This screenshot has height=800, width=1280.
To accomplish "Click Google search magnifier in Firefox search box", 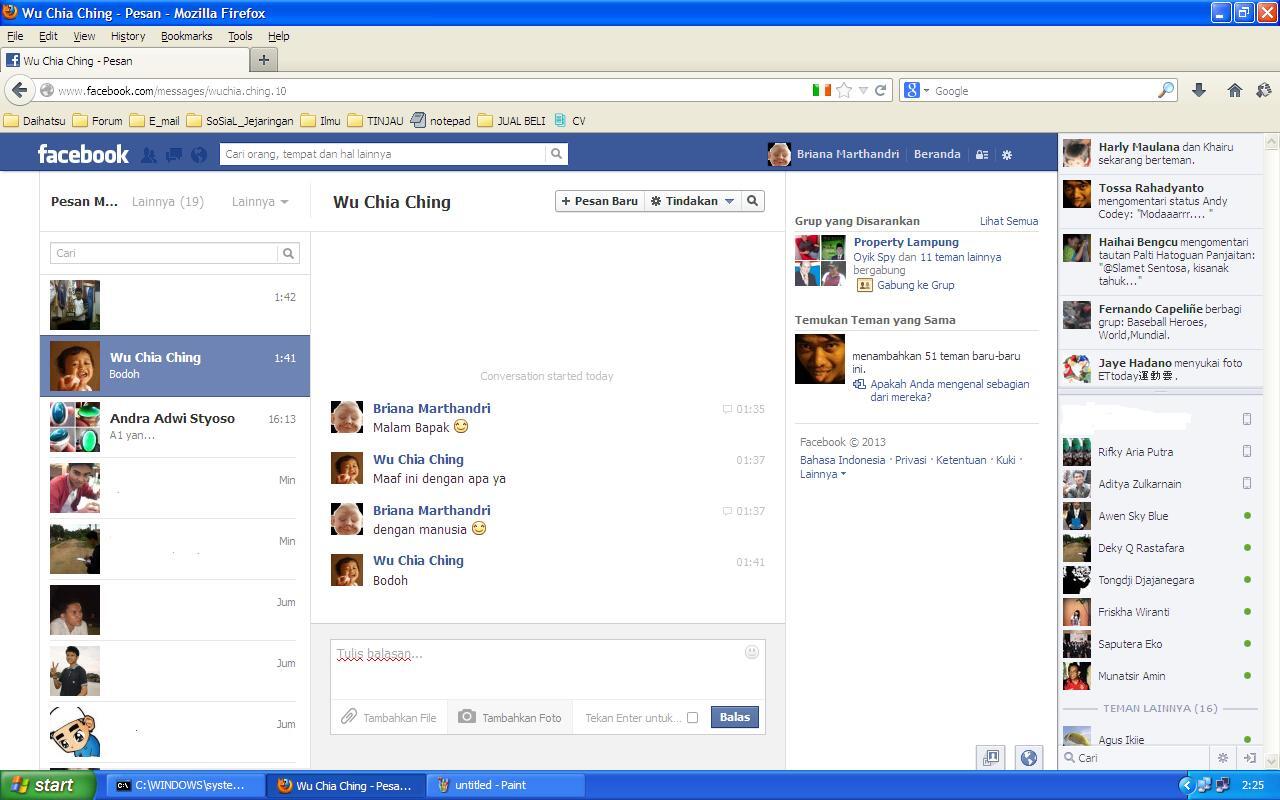I will point(1166,90).
